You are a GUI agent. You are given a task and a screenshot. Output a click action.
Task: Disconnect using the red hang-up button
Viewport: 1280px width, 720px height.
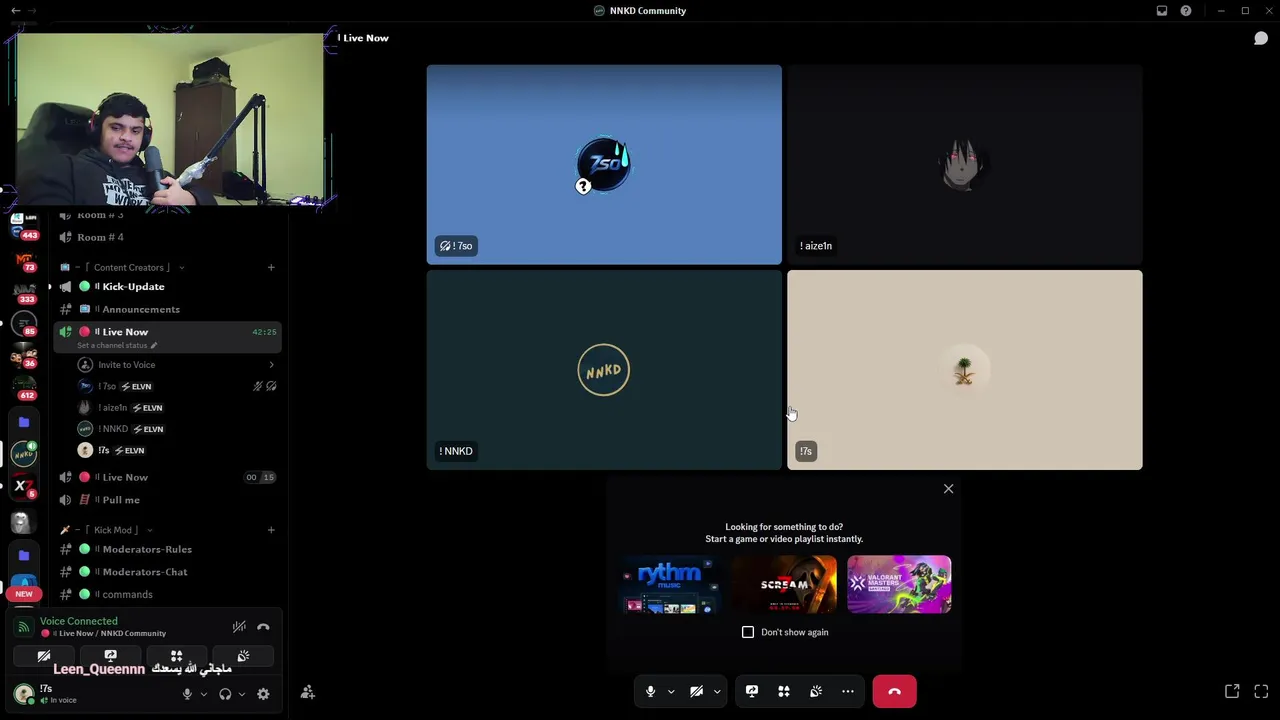pos(894,691)
